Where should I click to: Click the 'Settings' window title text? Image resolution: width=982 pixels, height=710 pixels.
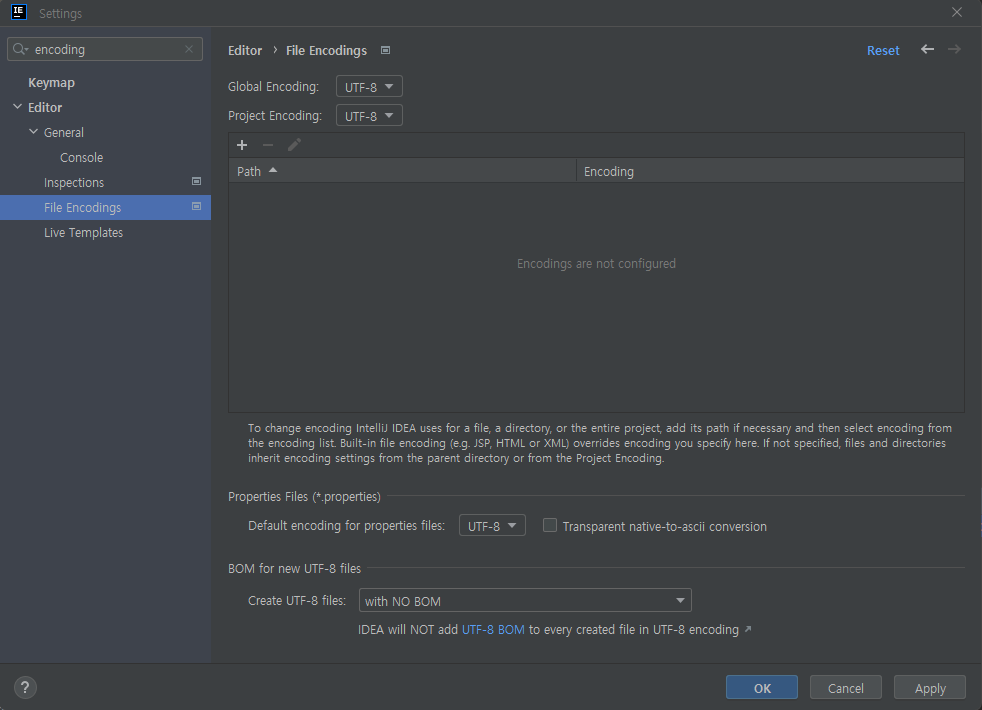pyautogui.click(x=60, y=13)
